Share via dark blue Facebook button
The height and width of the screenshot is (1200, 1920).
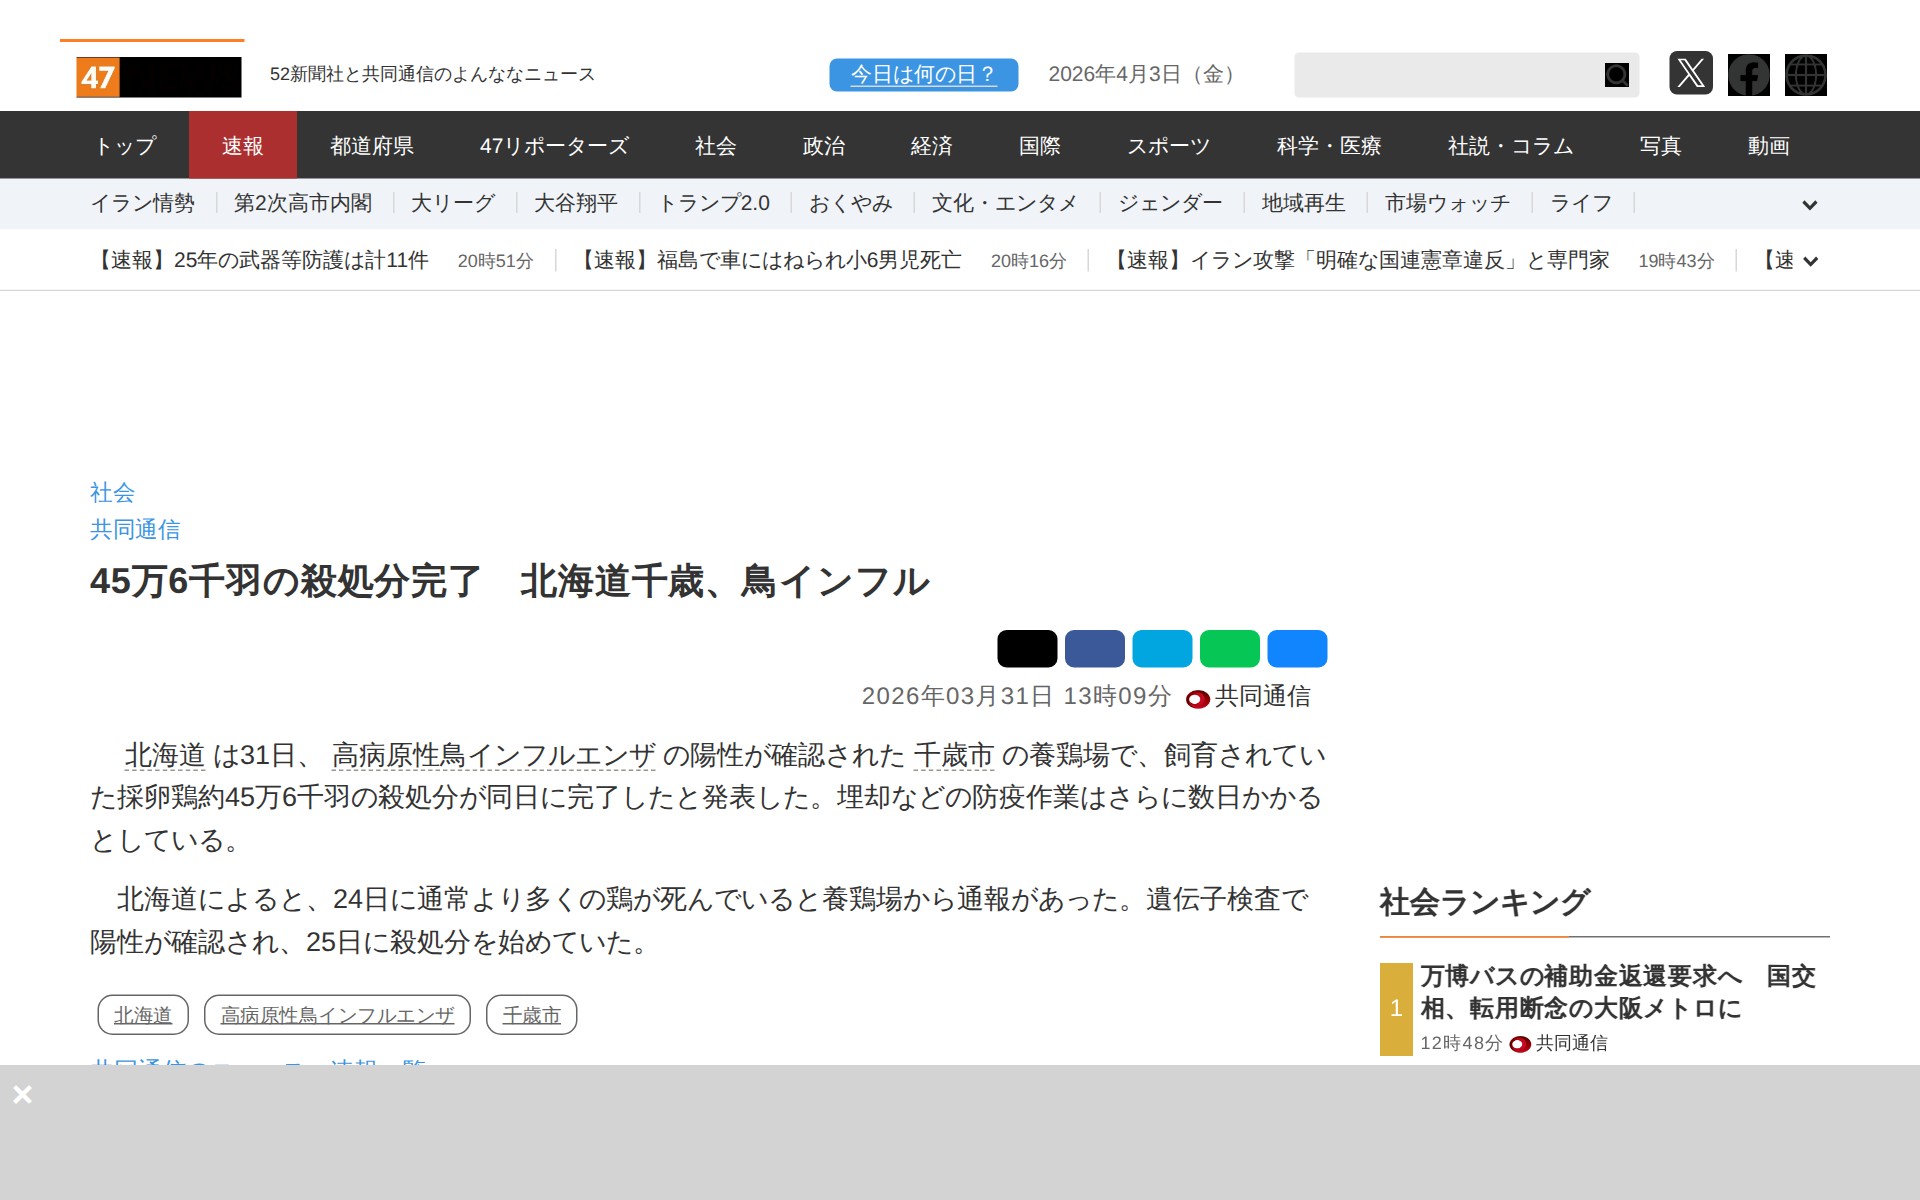(x=1094, y=649)
